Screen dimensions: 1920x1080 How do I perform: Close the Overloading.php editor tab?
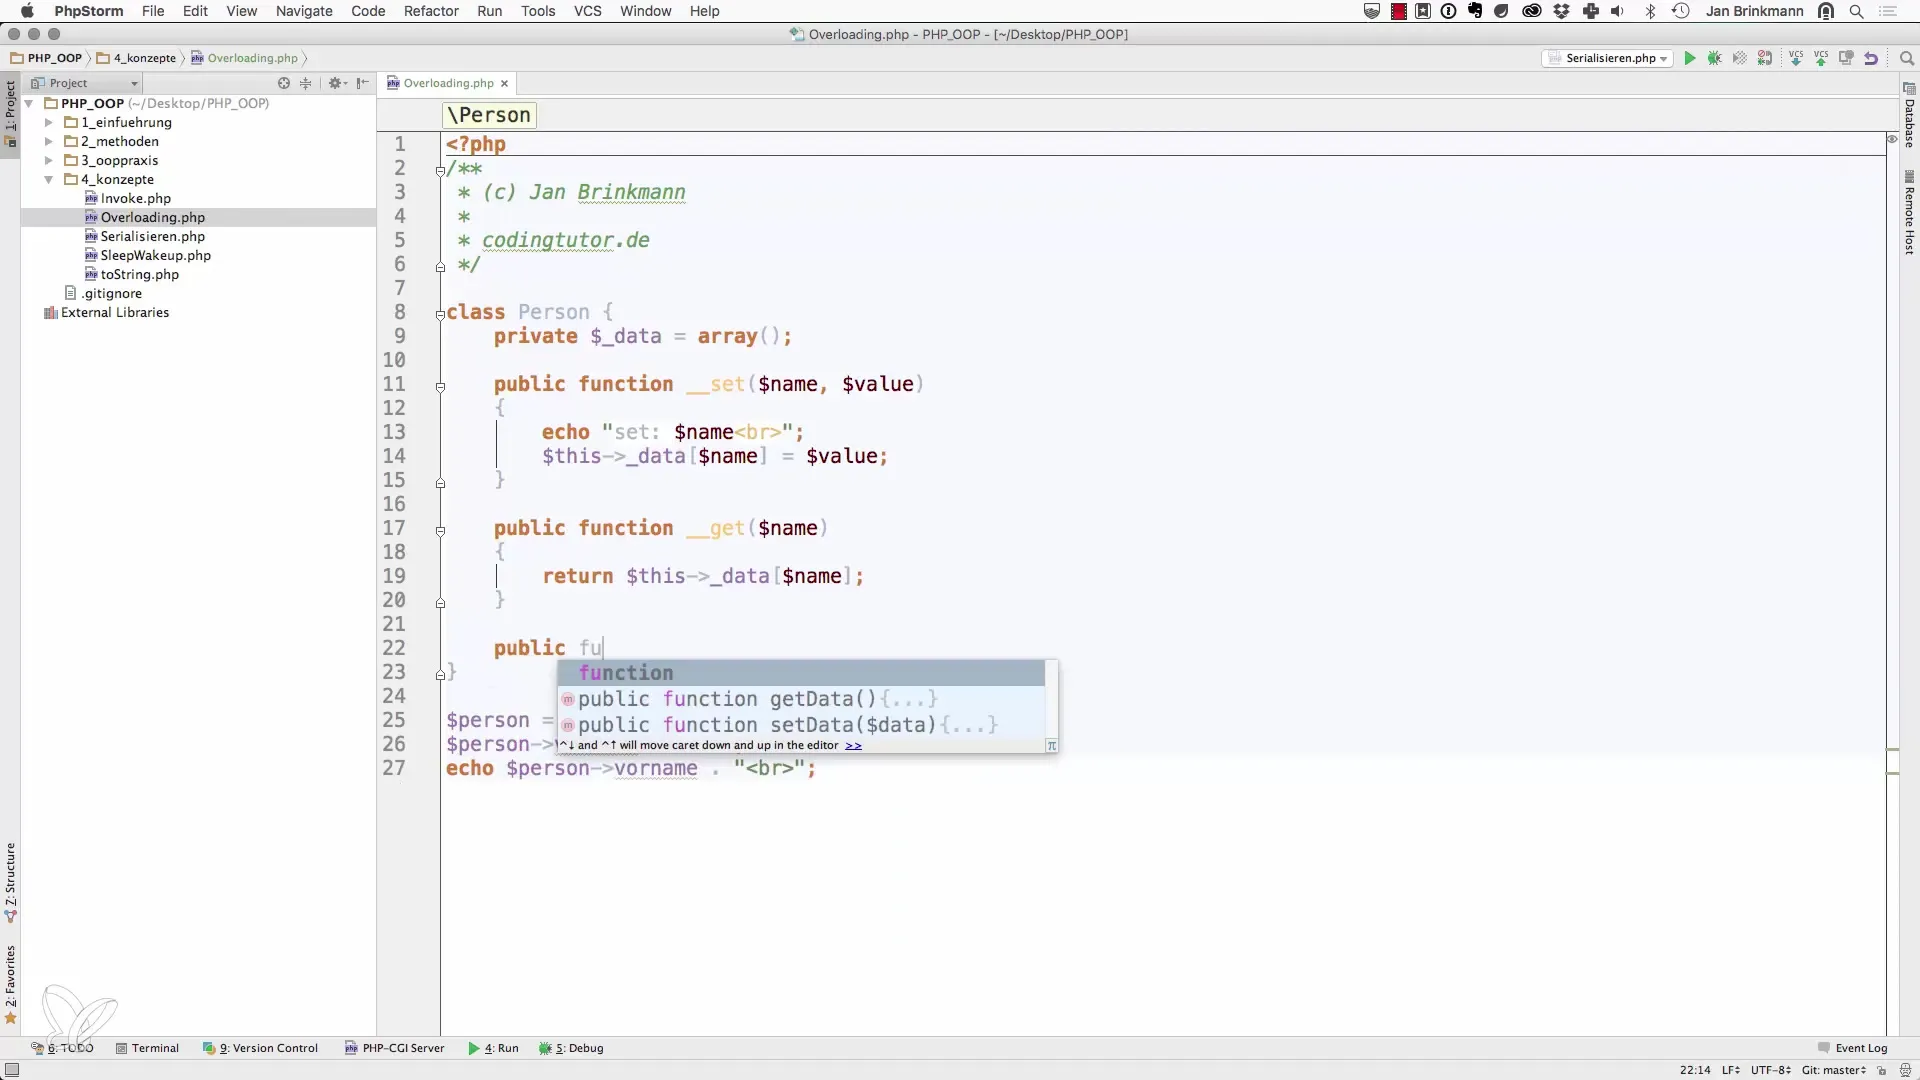(x=505, y=83)
